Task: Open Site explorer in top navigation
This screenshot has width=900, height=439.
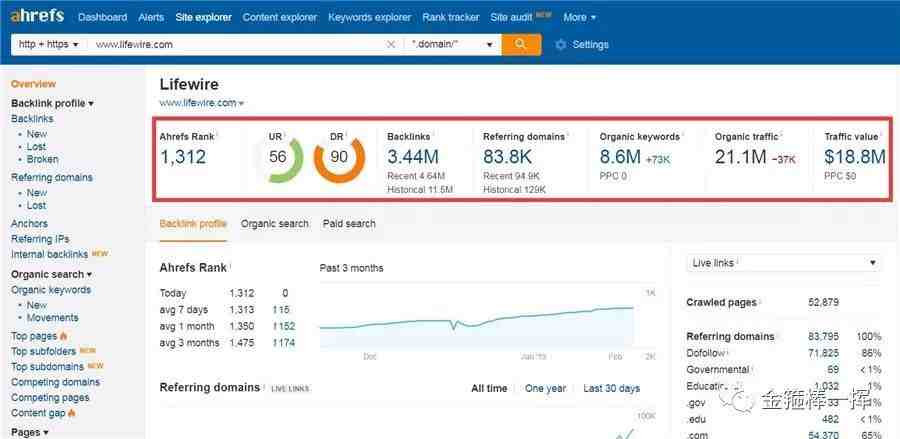Action: [203, 17]
